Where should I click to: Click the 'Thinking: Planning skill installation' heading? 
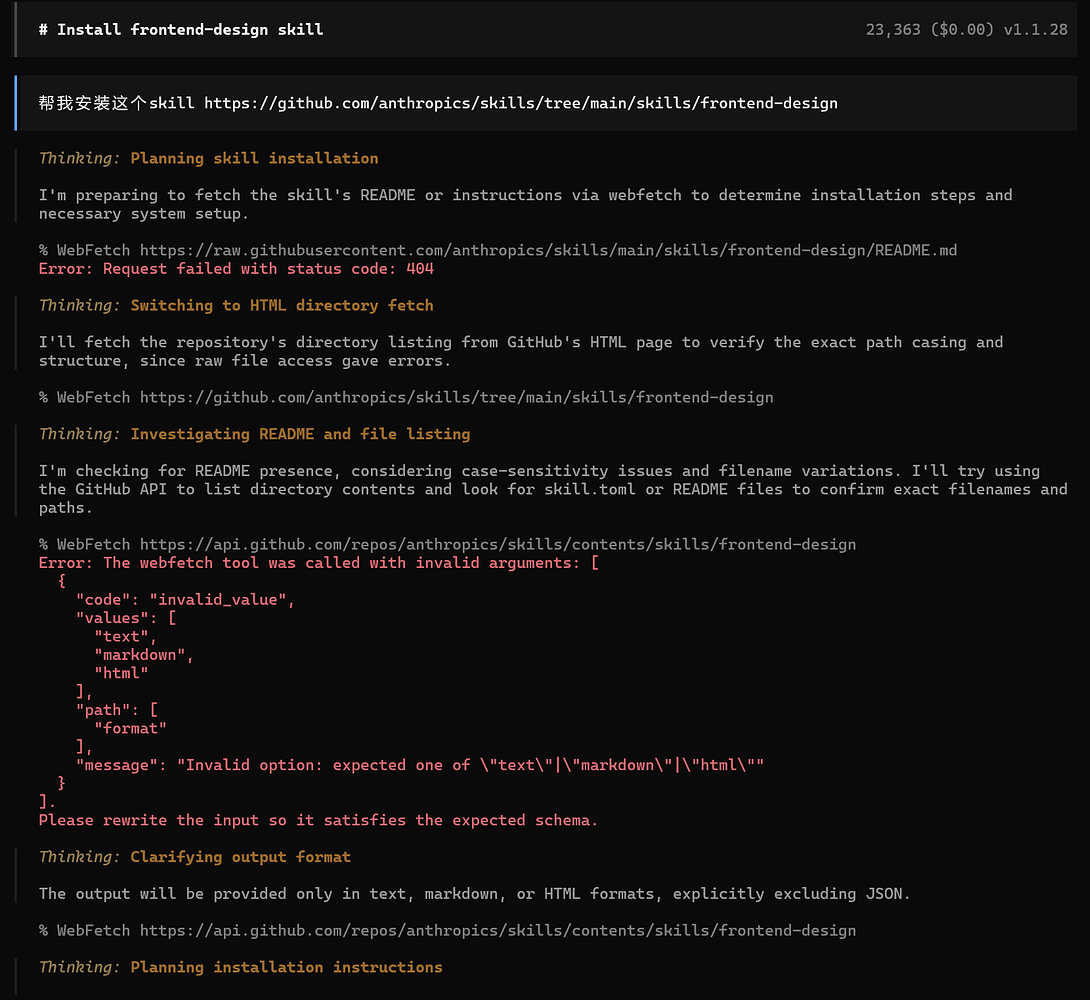(209, 158)
